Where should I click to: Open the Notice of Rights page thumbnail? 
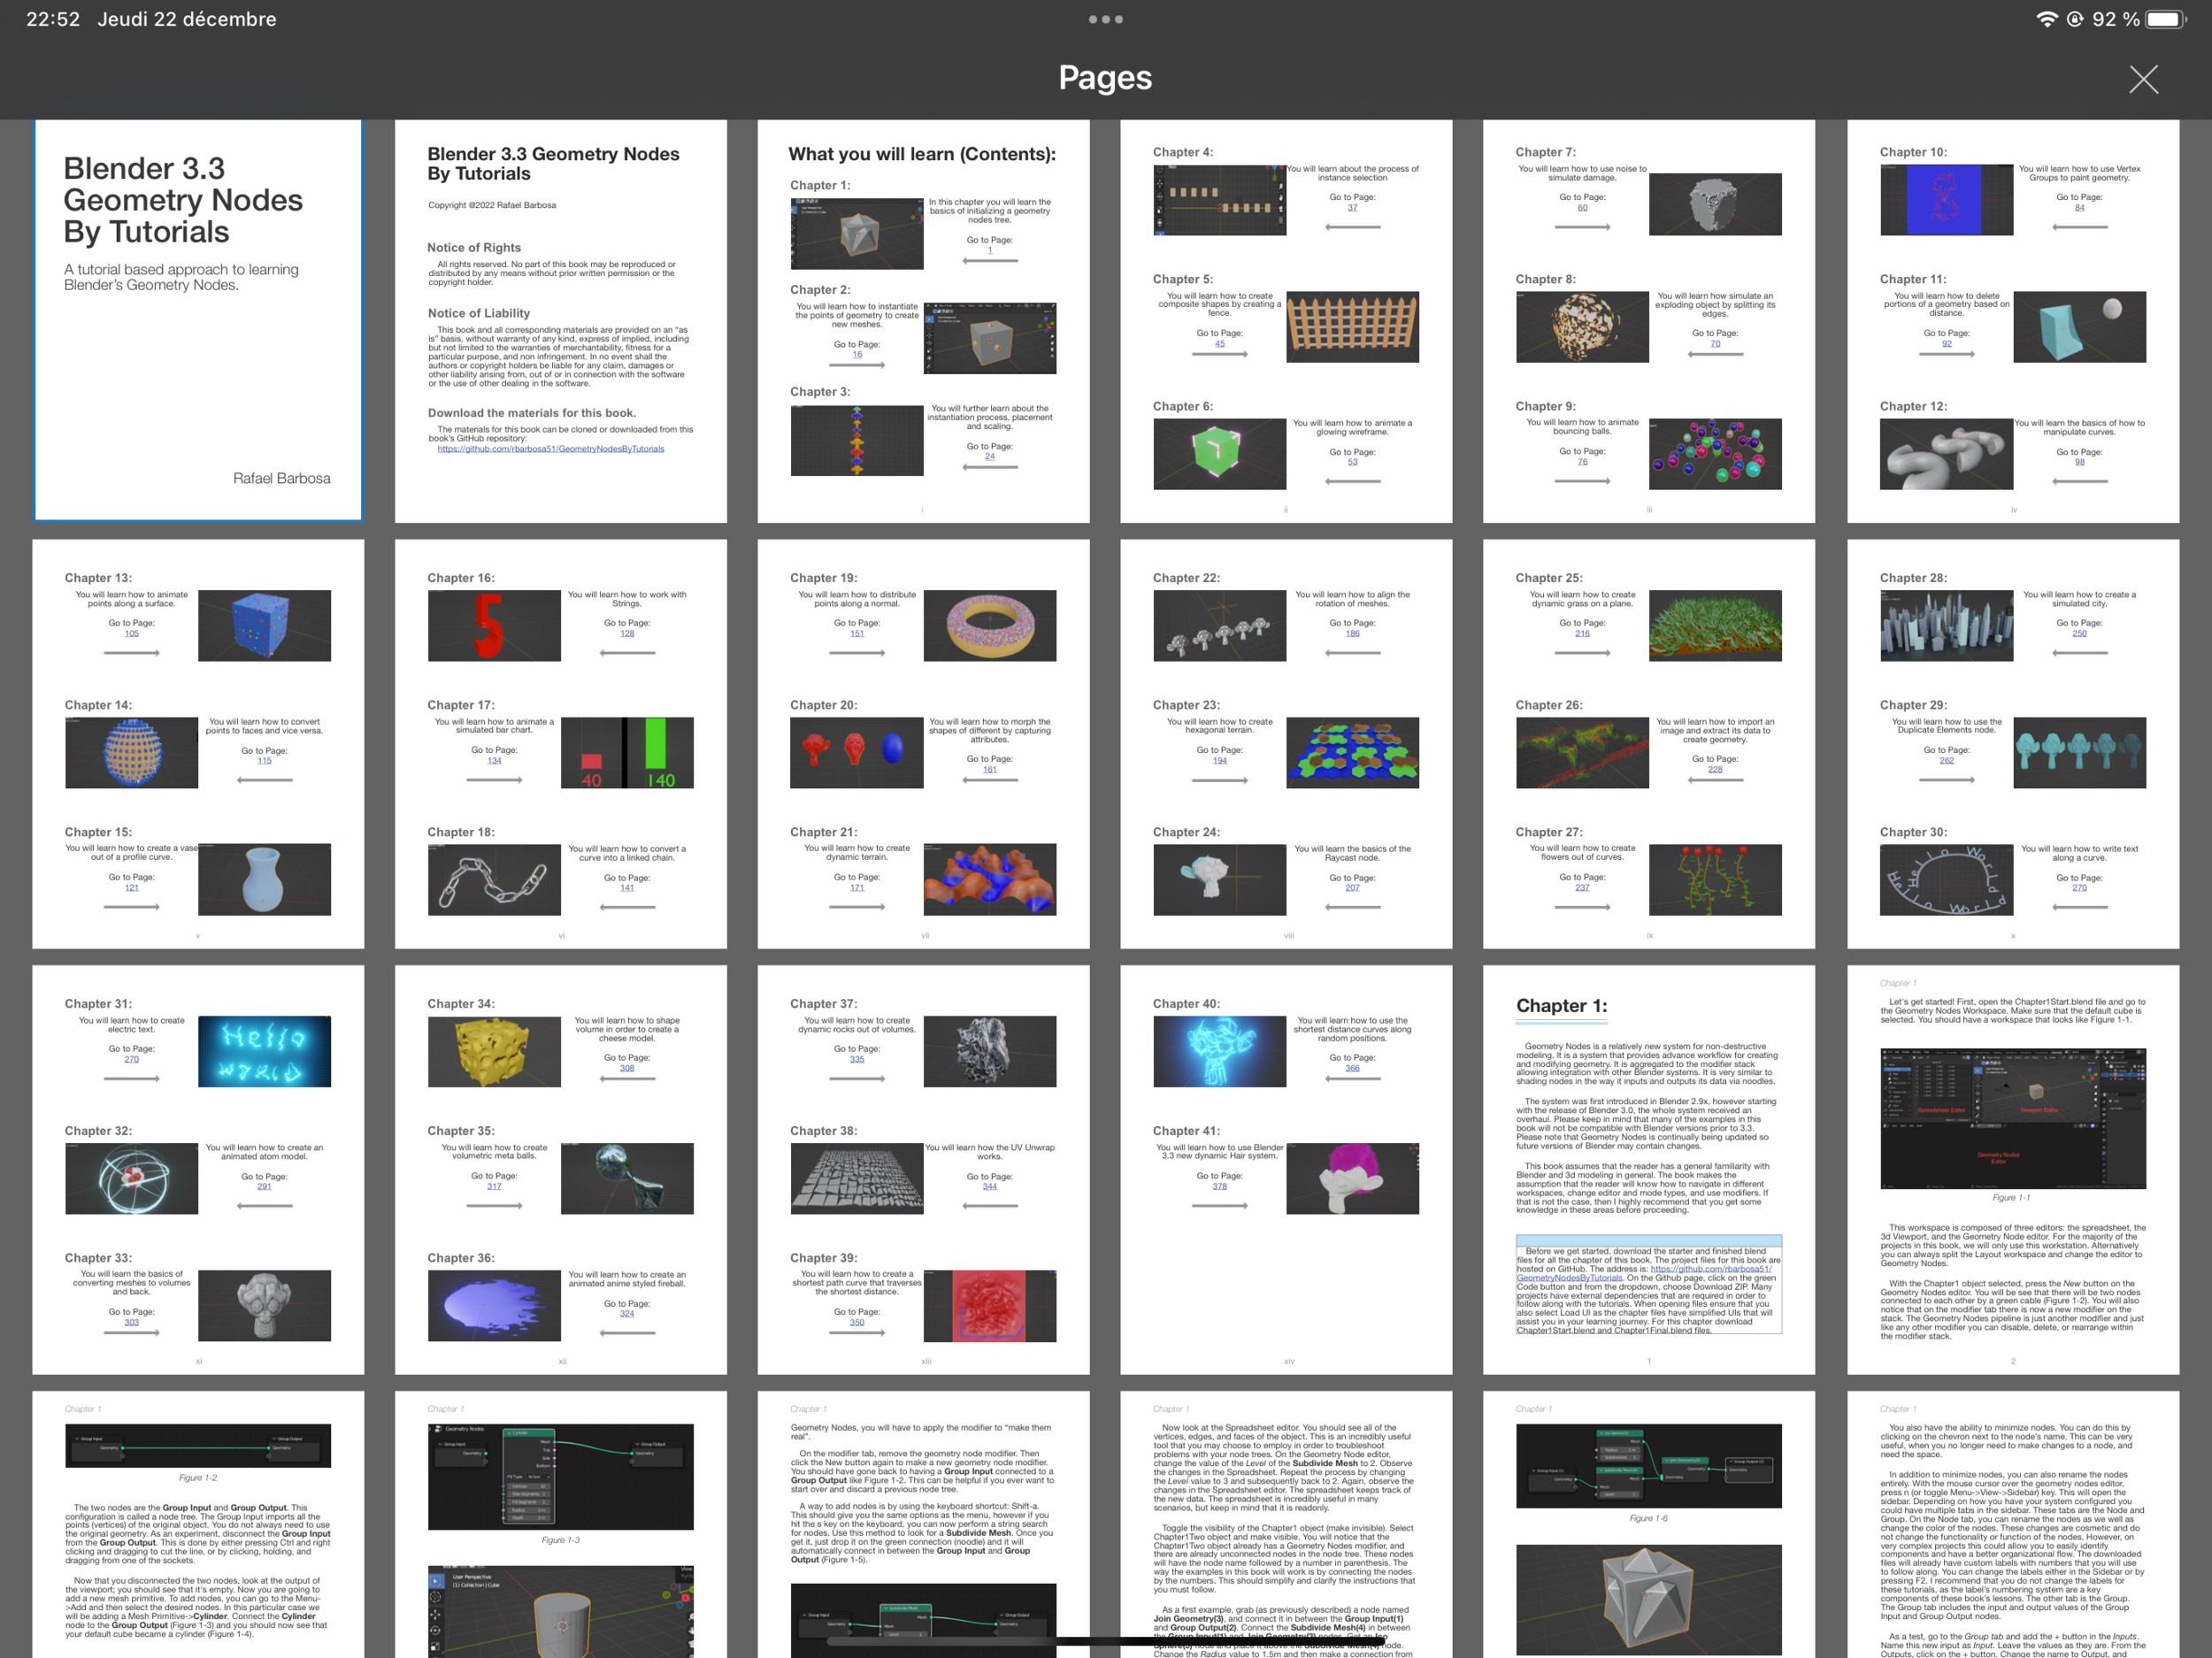[560, 321]
